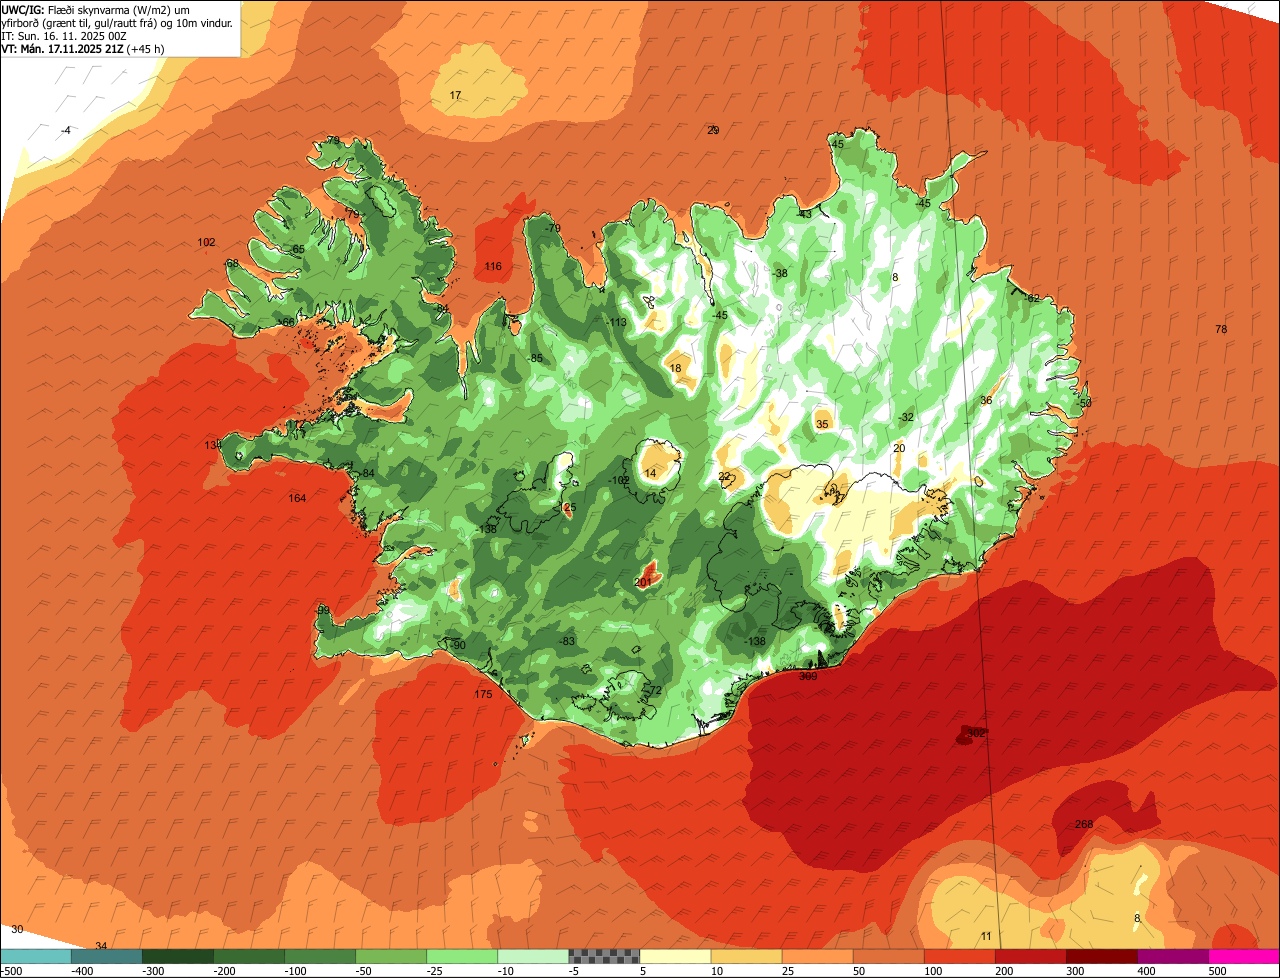
Task: Click the '-4' value near top-left corner
Action: 65,131
